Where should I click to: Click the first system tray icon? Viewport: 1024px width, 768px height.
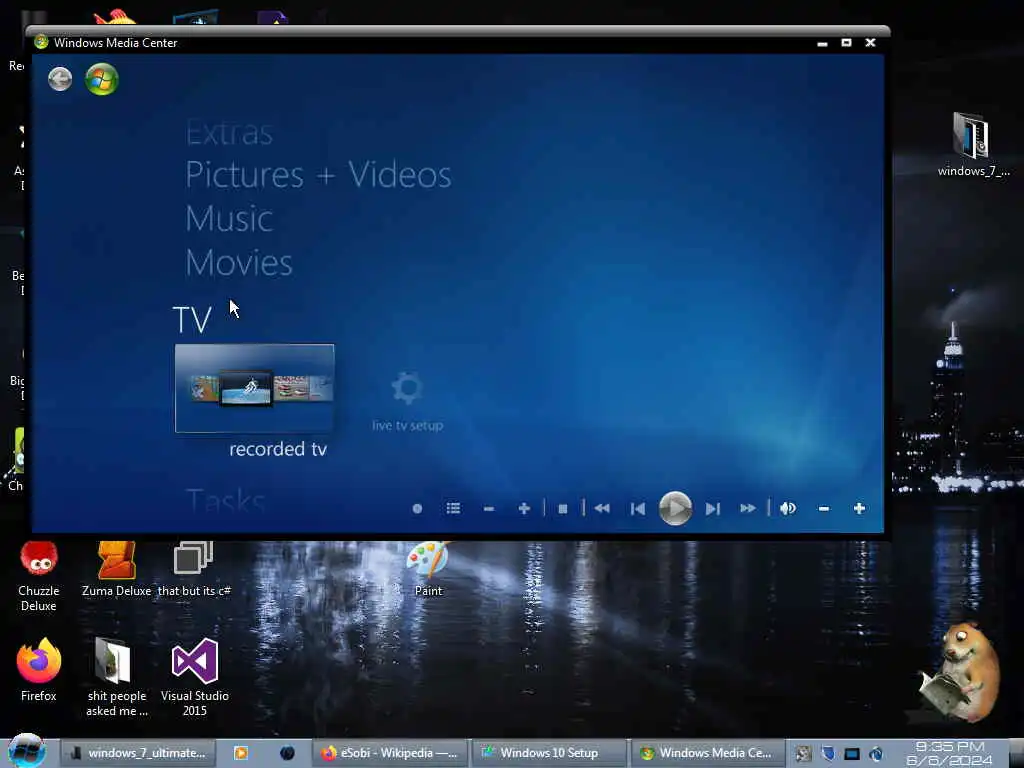[x=803, y=754]
